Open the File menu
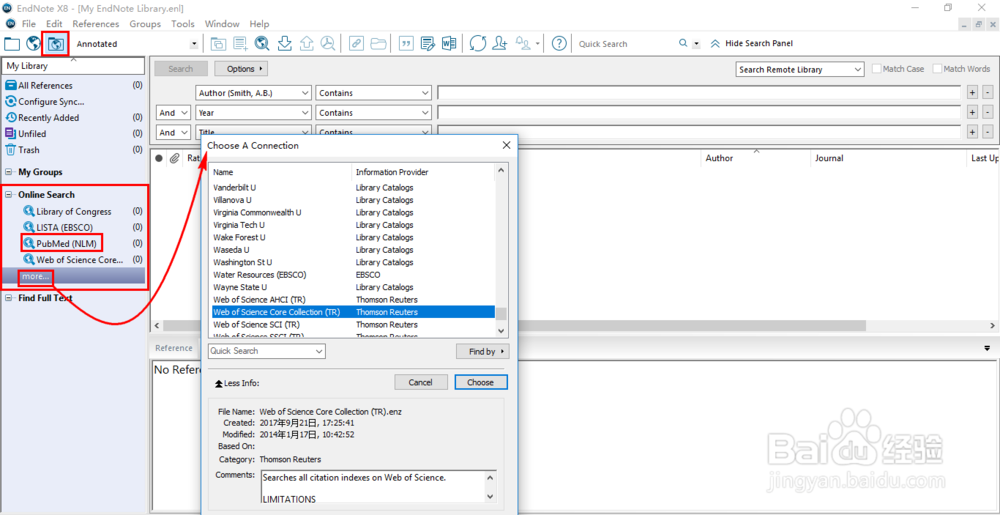Screen dimensions: 1000x515 [29, 24]
